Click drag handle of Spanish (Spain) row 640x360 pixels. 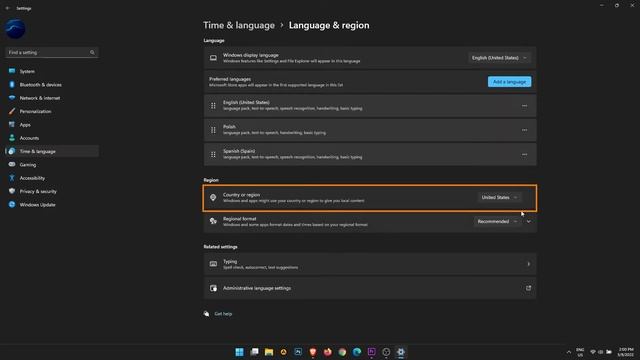click(x=213, y=154)
